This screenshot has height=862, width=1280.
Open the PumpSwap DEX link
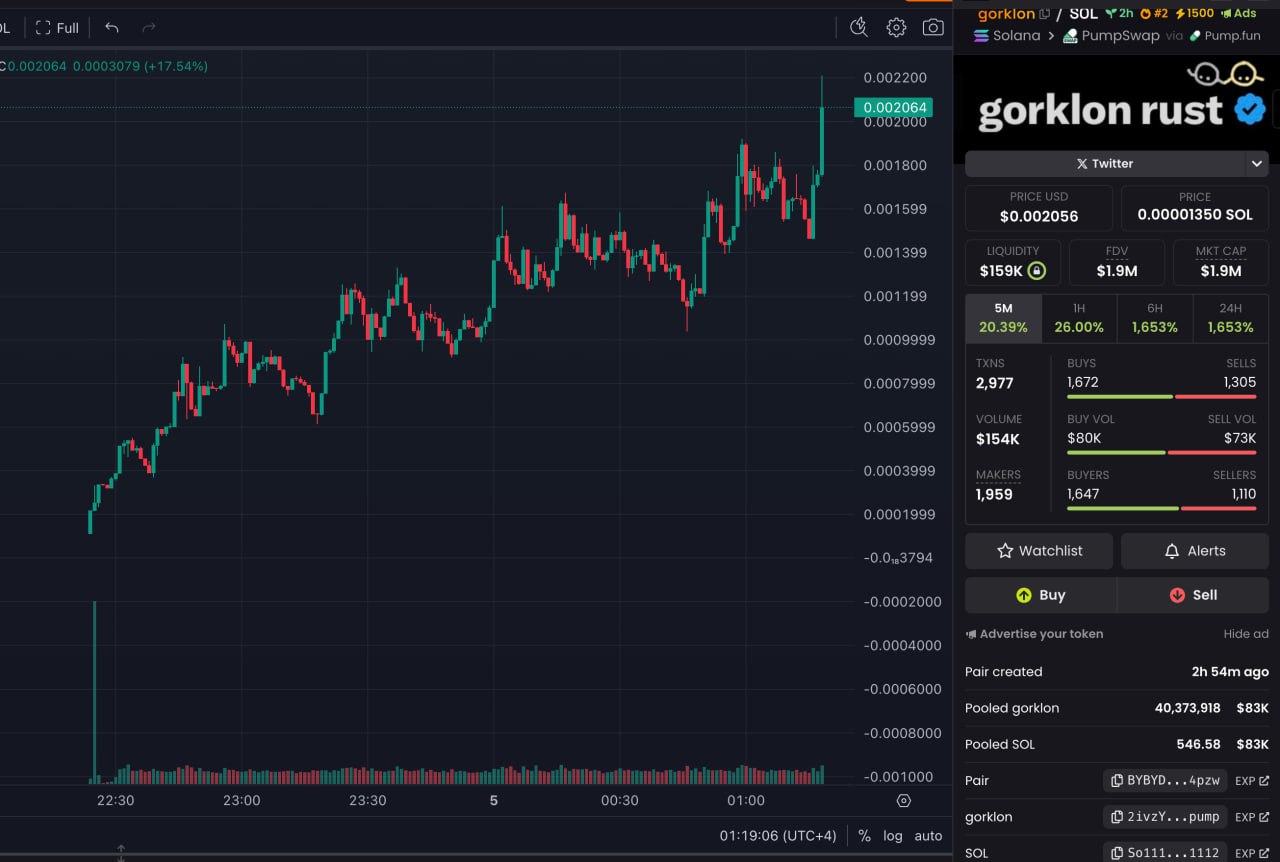coord(1111,36)
